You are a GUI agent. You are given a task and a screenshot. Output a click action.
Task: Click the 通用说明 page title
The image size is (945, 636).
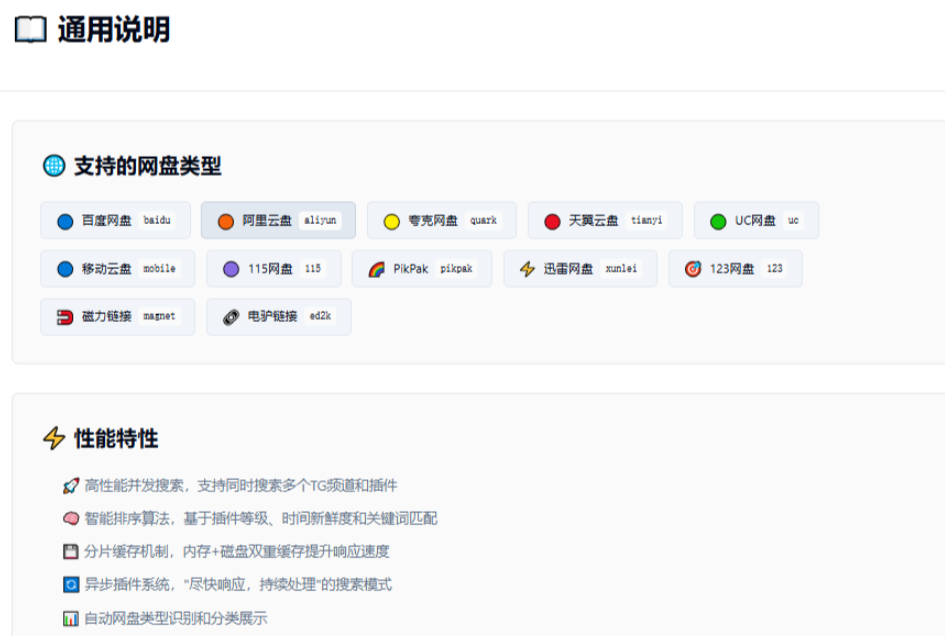click(114, 30)
